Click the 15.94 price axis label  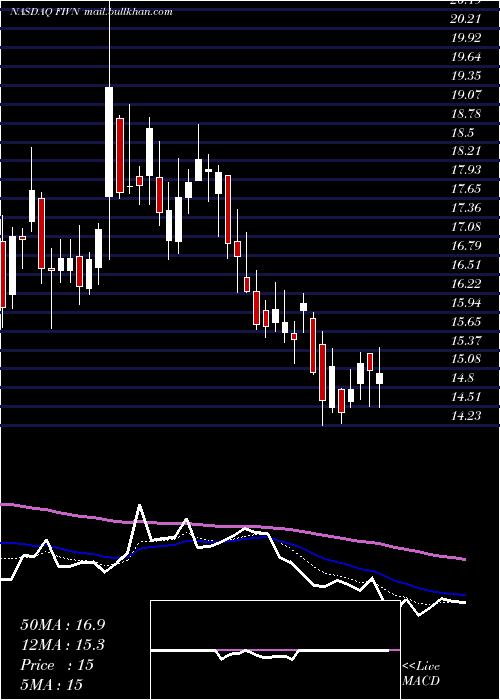point(466,303)
